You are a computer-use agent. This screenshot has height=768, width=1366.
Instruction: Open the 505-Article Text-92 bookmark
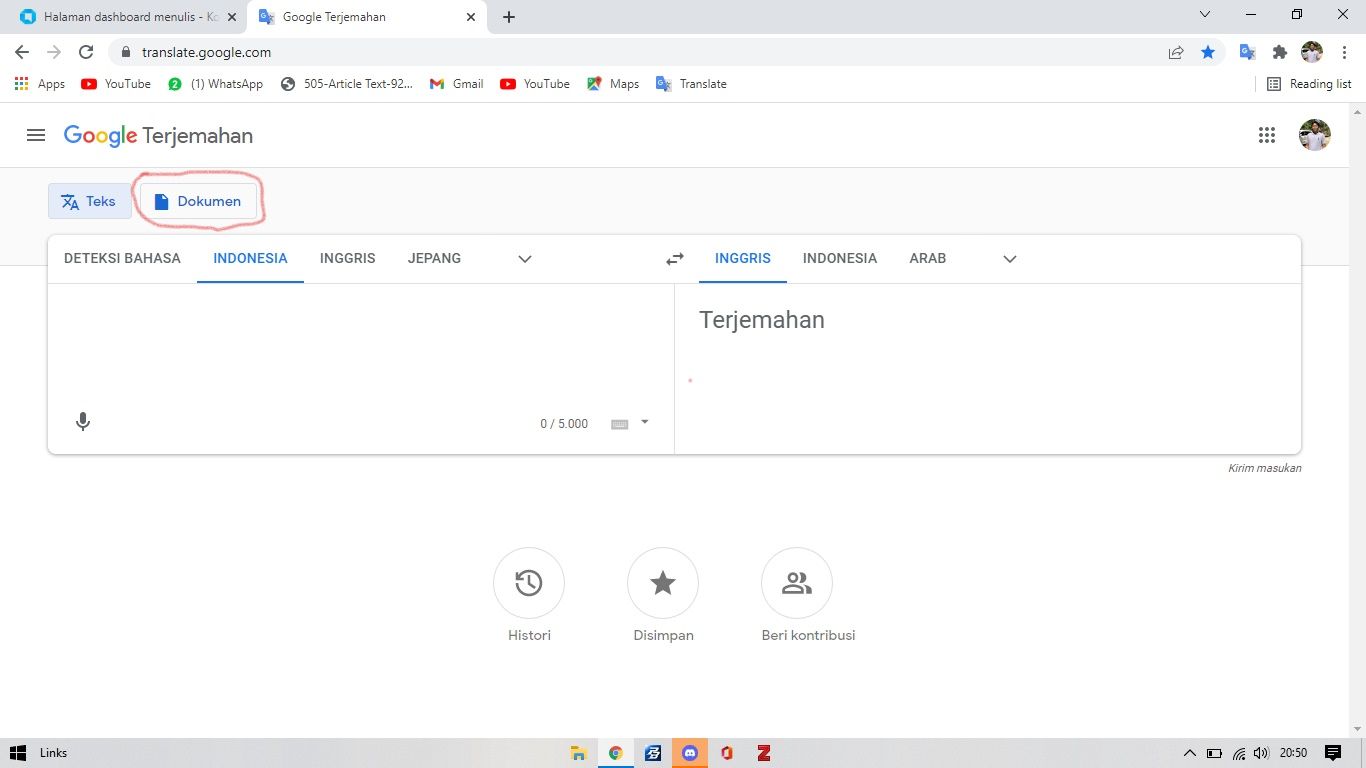346,84
